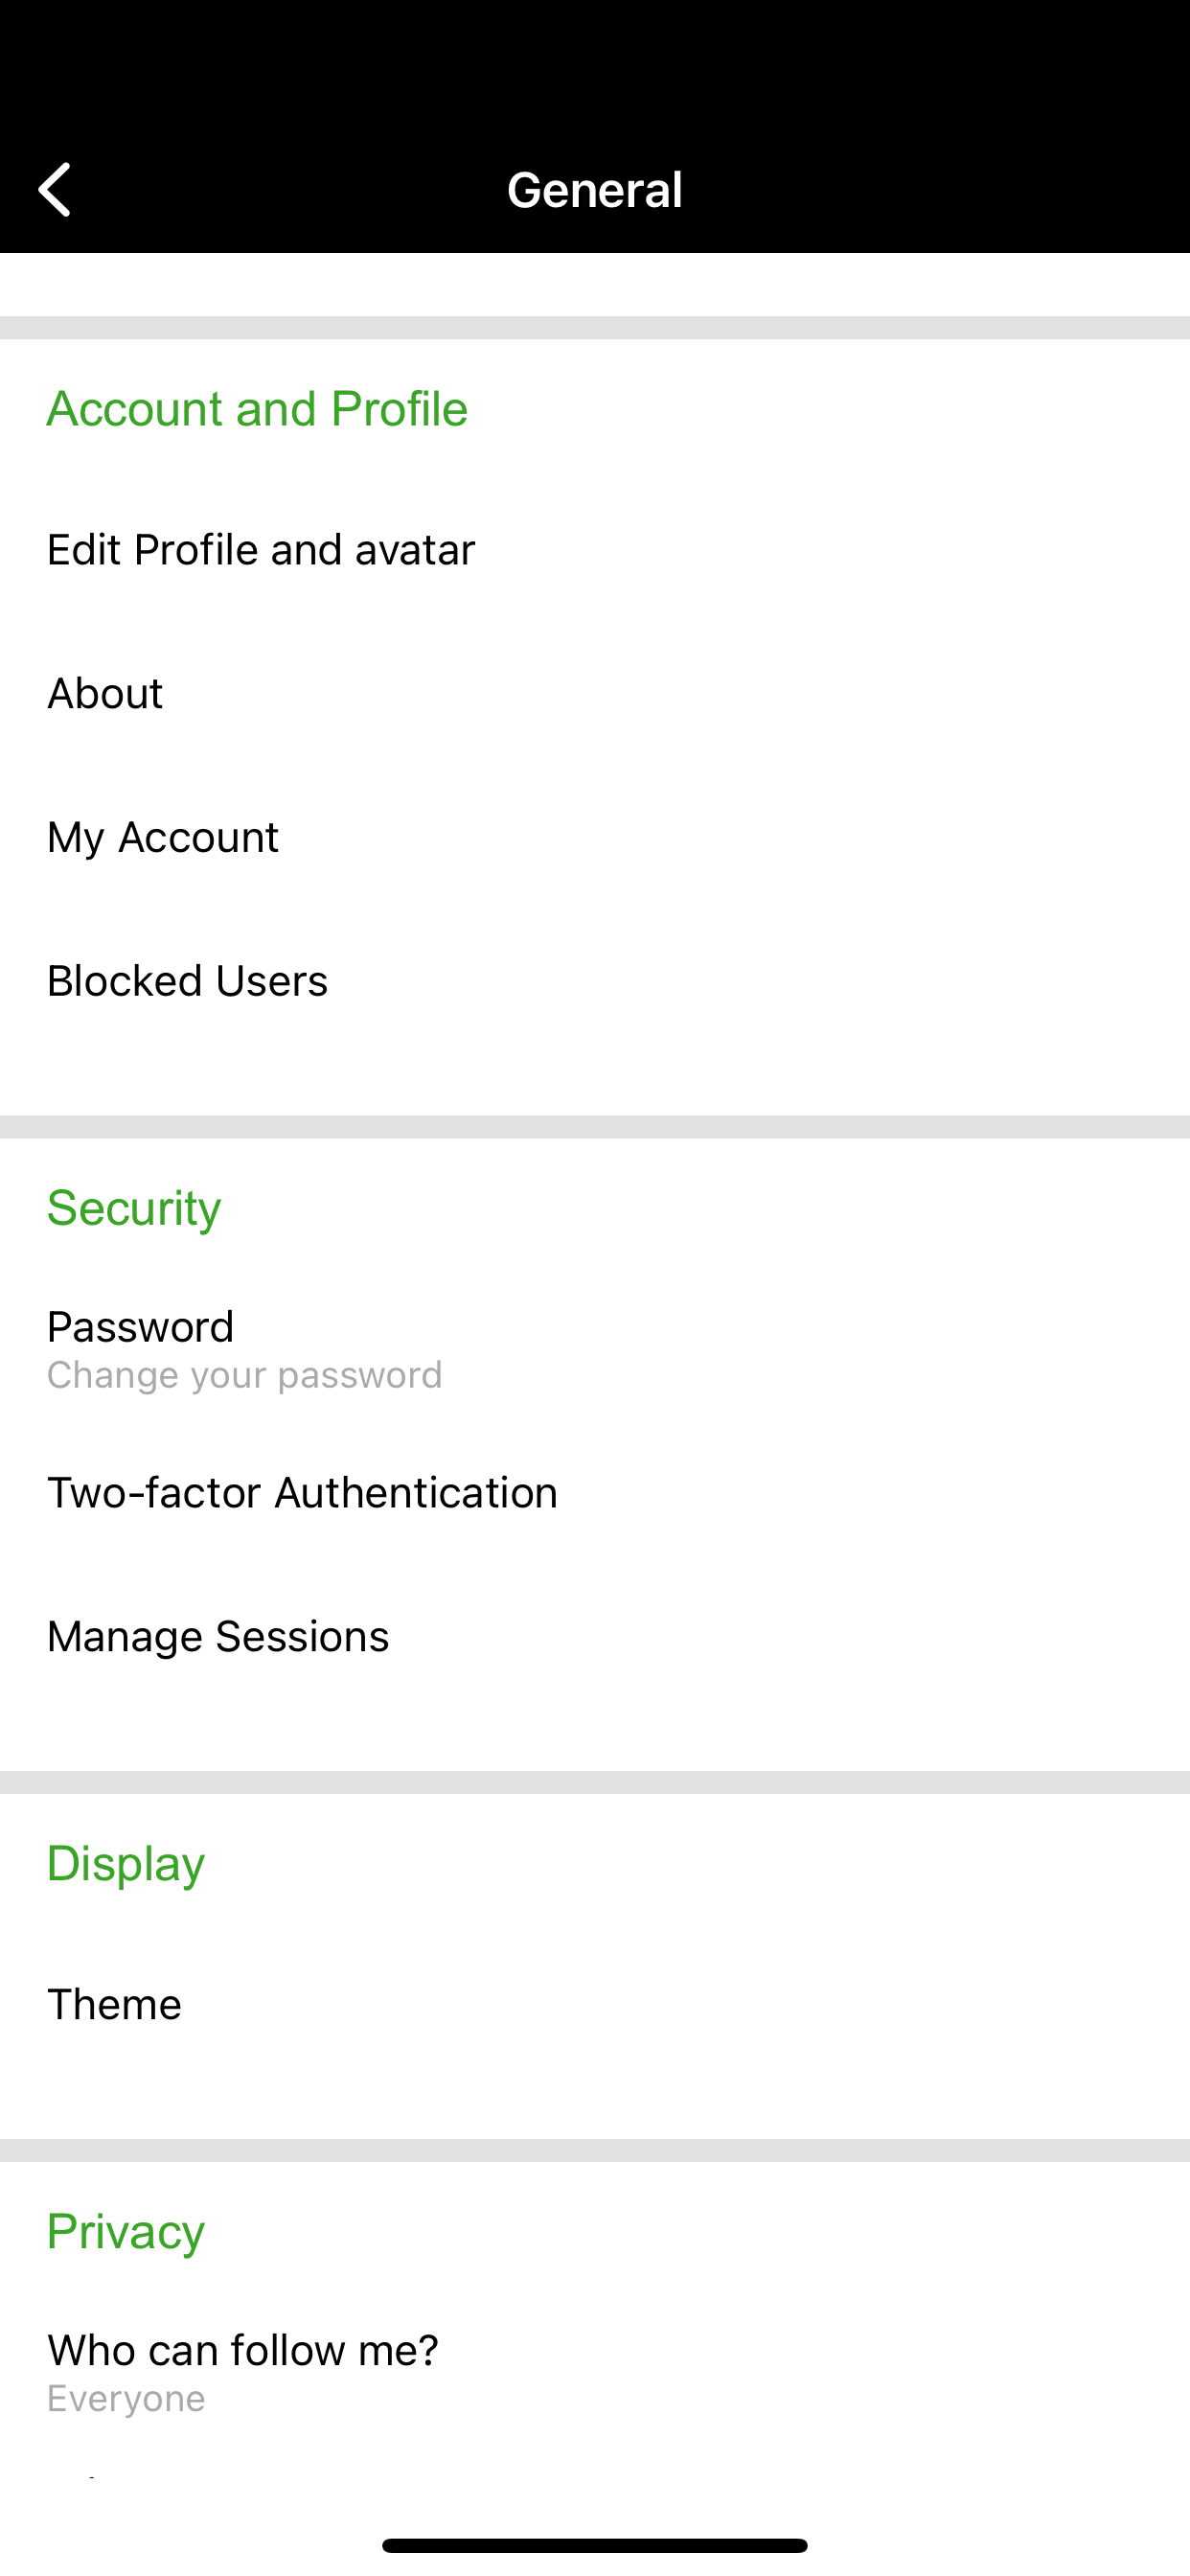1190x2576 pixels.
Task: Tap the Privacy section header
Action: pyautogui.click(x=126, y=2232)
